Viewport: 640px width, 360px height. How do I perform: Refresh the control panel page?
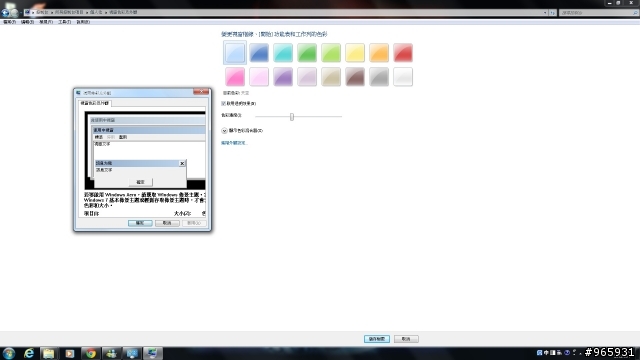pyautogui.click(x=553, y=13)
